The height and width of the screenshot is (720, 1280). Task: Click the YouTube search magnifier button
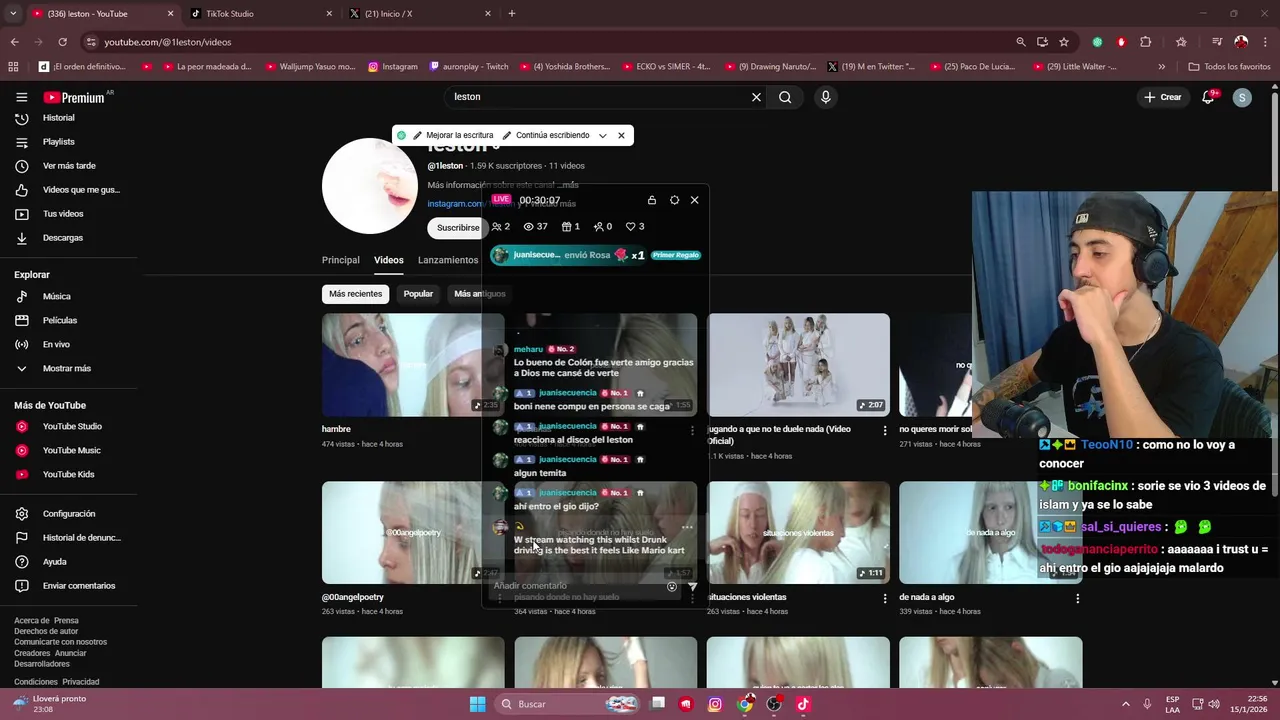(785, 97)
